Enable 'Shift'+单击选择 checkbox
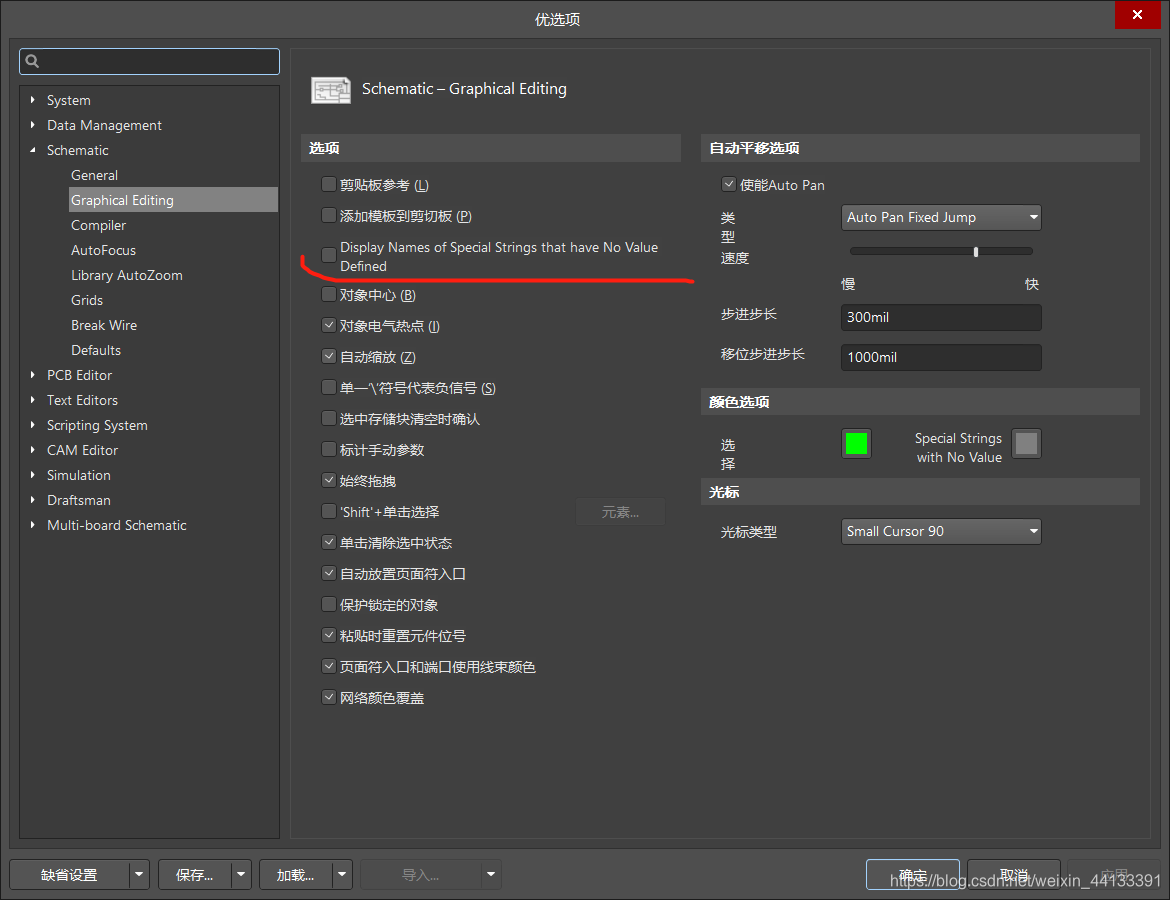 click(328, 511)
